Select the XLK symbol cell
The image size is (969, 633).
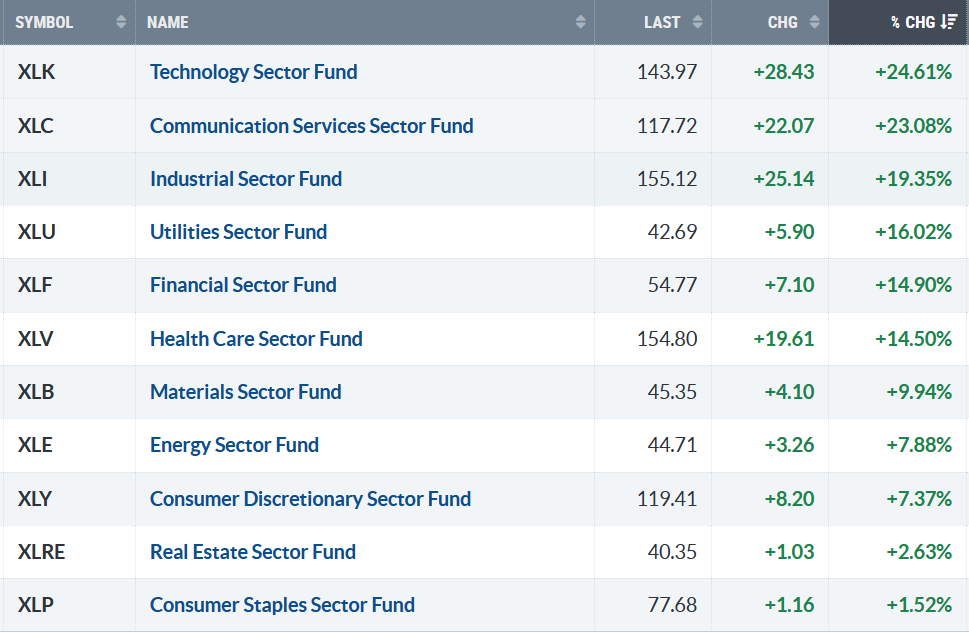(x=35, y=72)
